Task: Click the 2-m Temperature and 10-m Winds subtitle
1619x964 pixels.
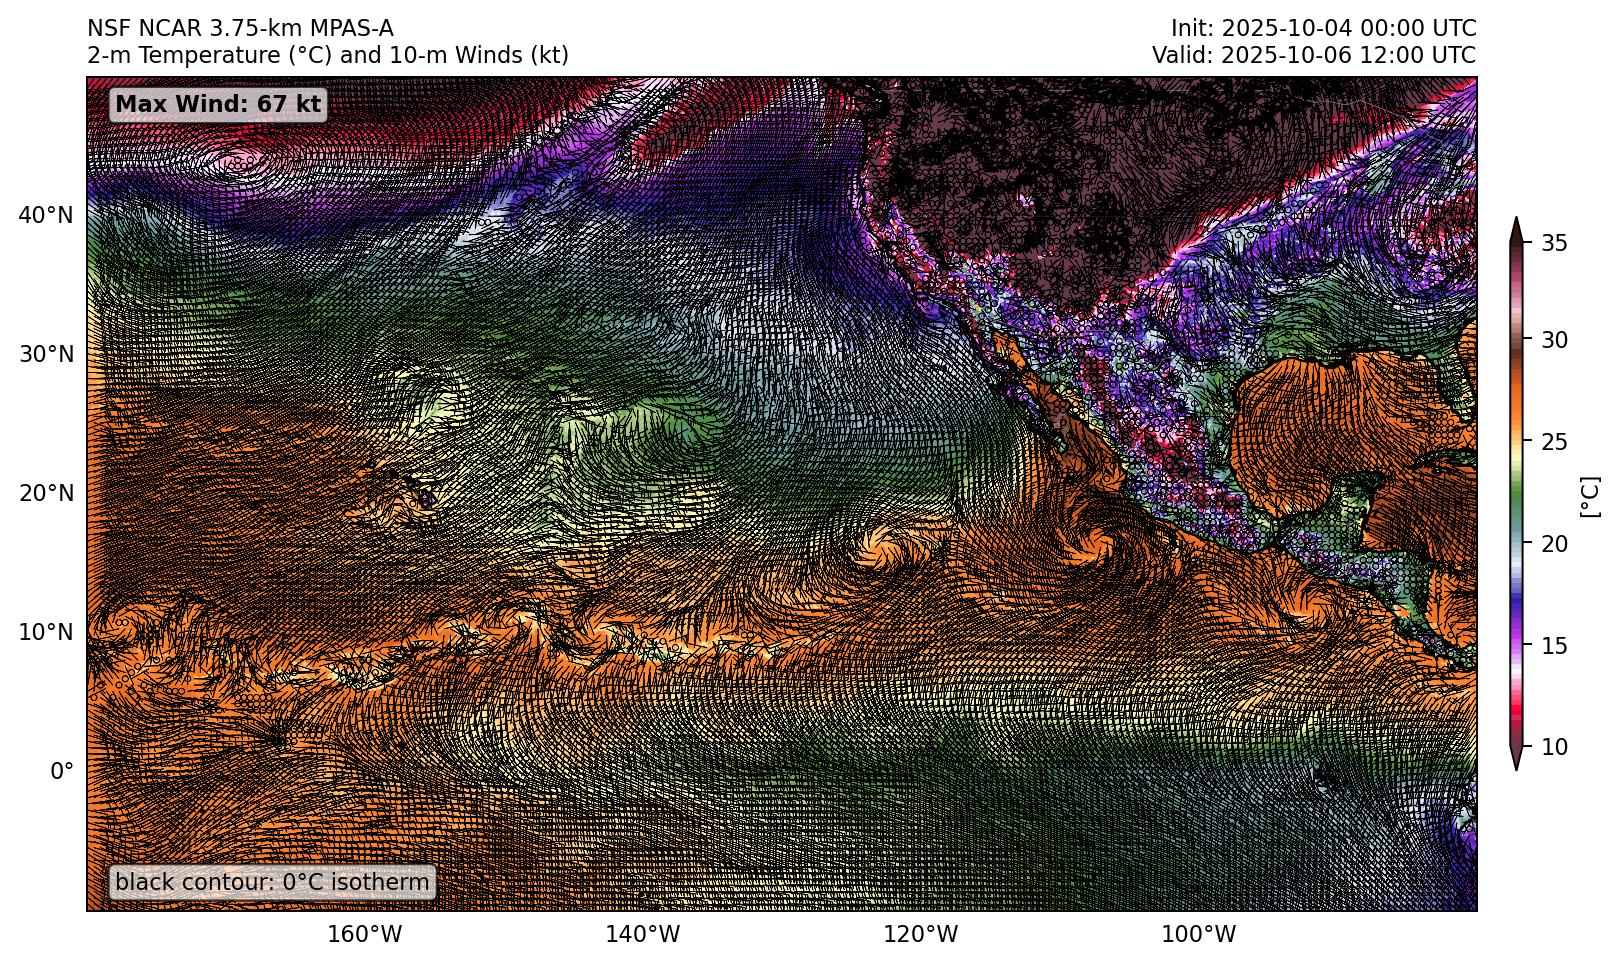Action: (x=328, y=55)
